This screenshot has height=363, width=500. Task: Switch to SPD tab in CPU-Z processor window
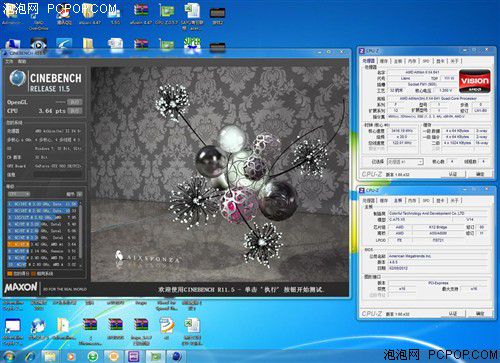pos(426,61)
